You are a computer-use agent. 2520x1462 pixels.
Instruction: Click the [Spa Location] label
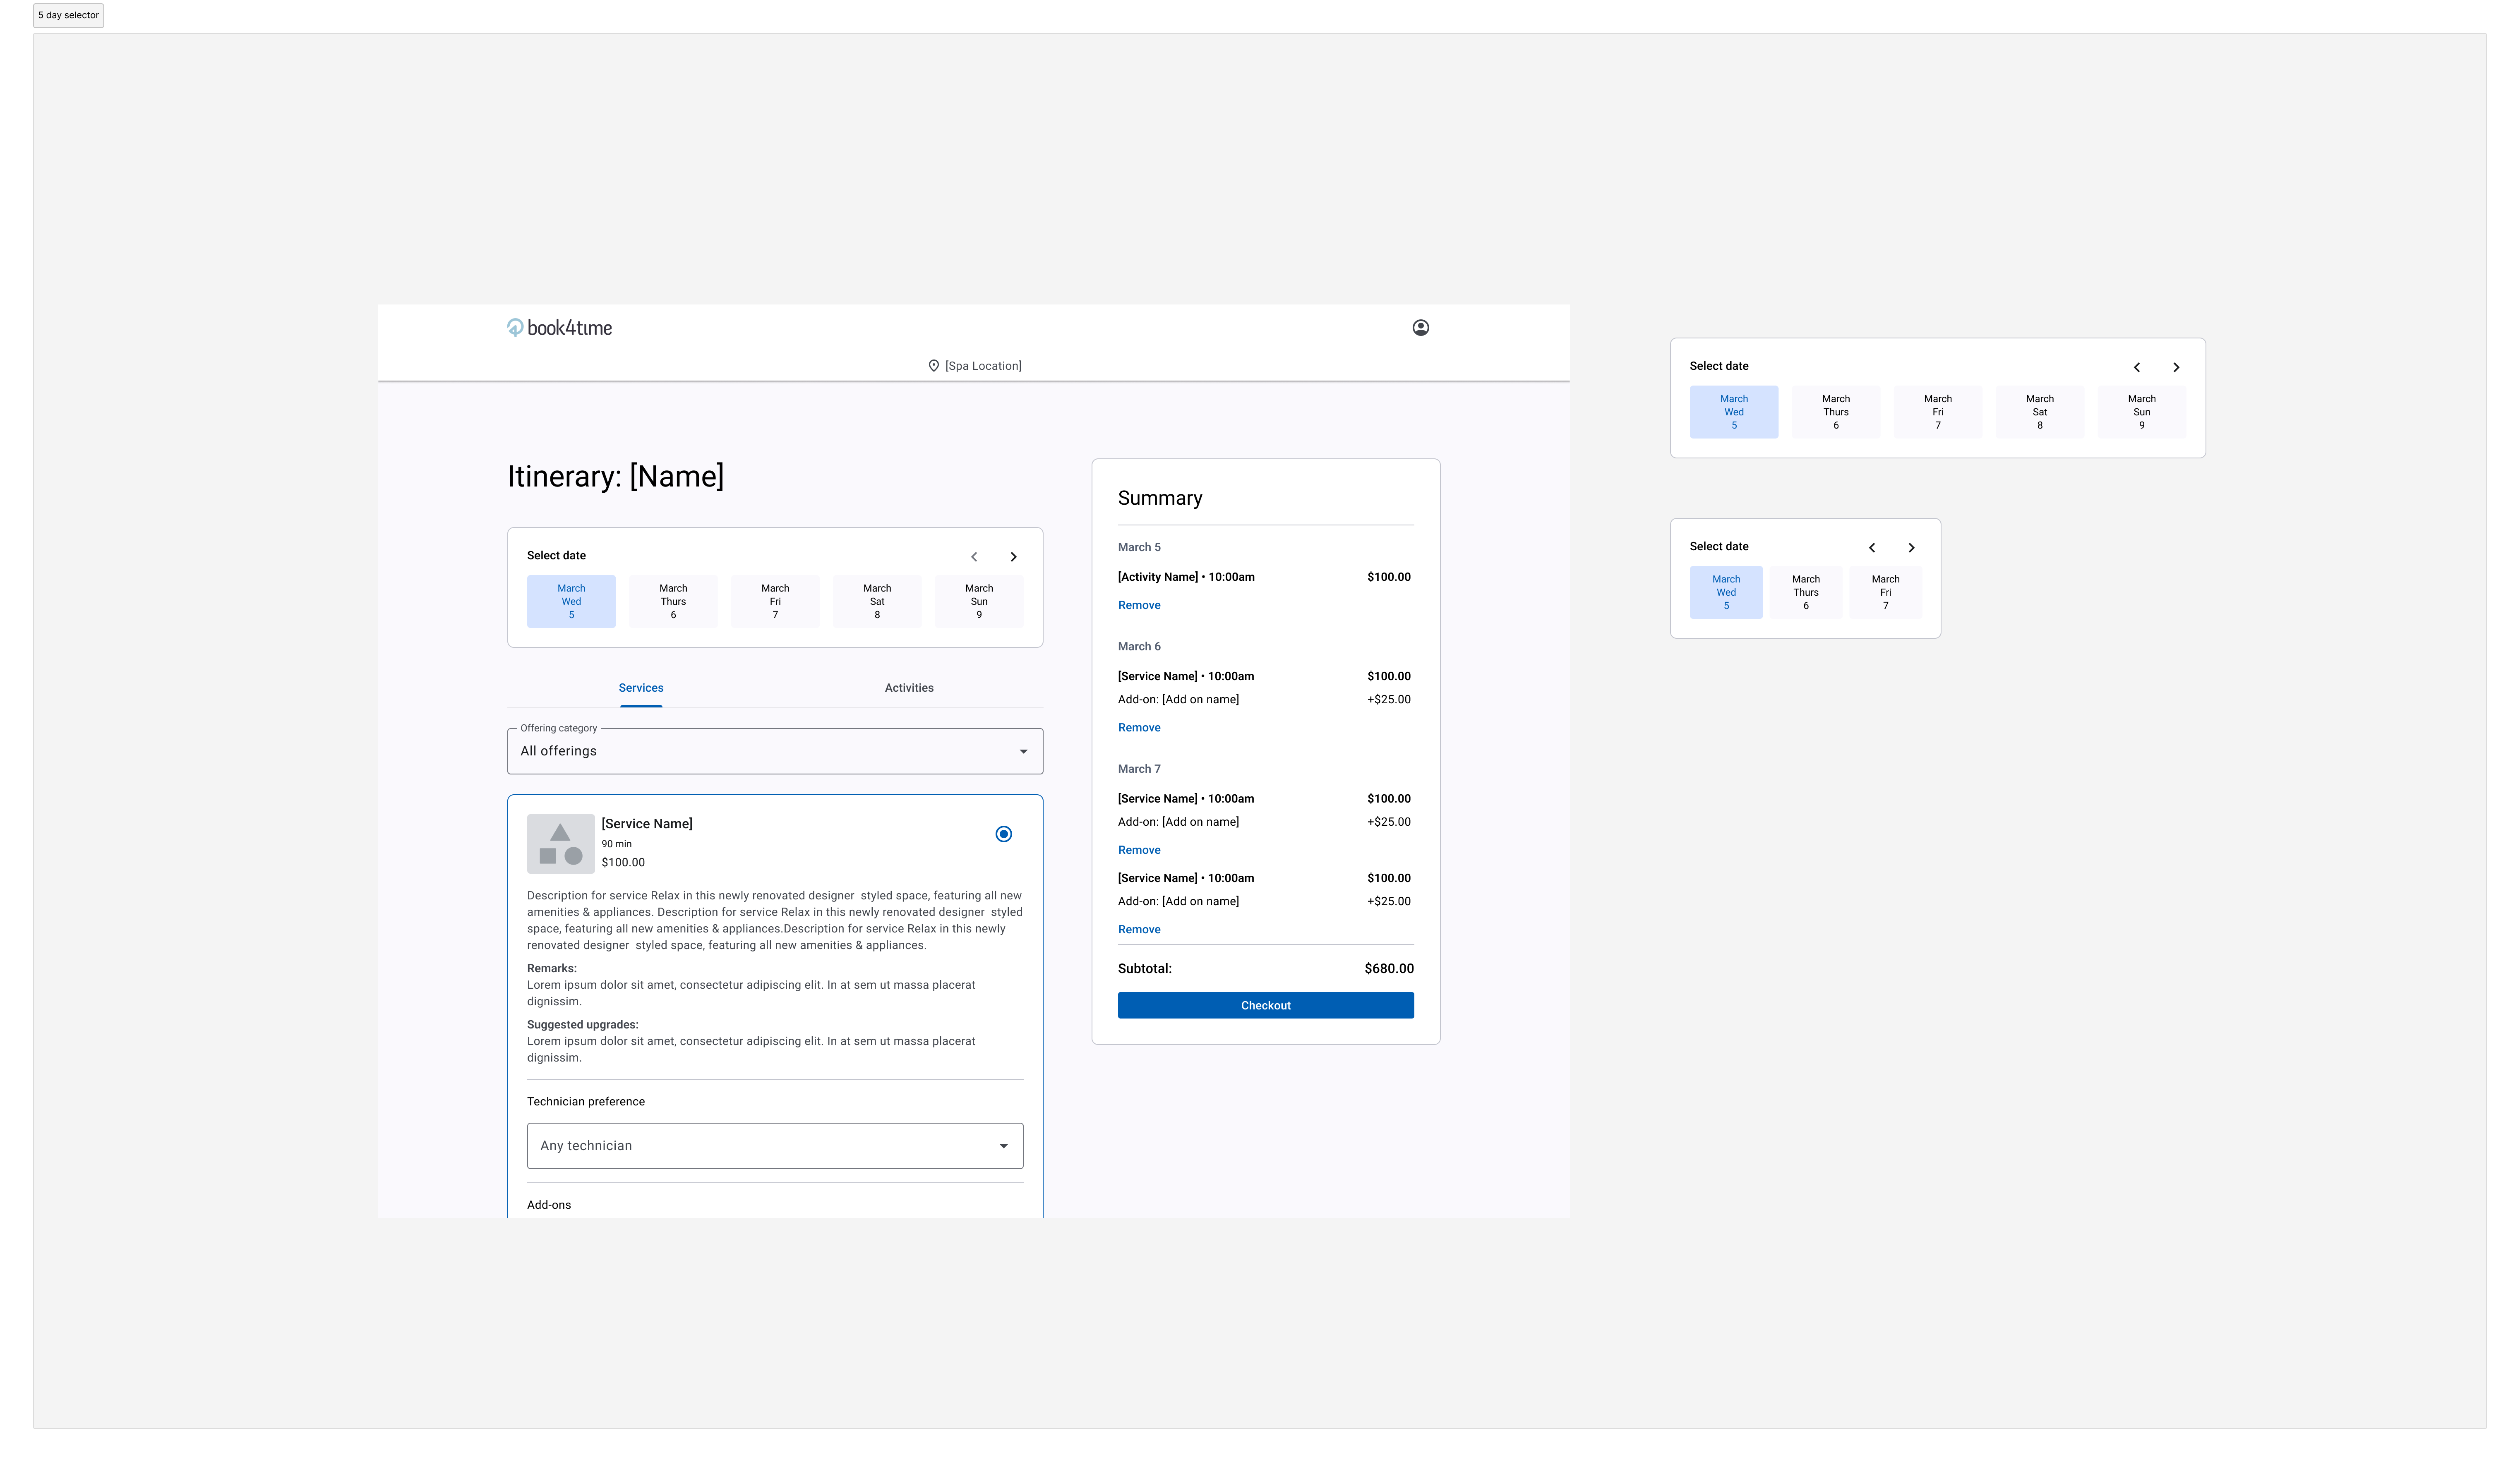tap(983, 366)
